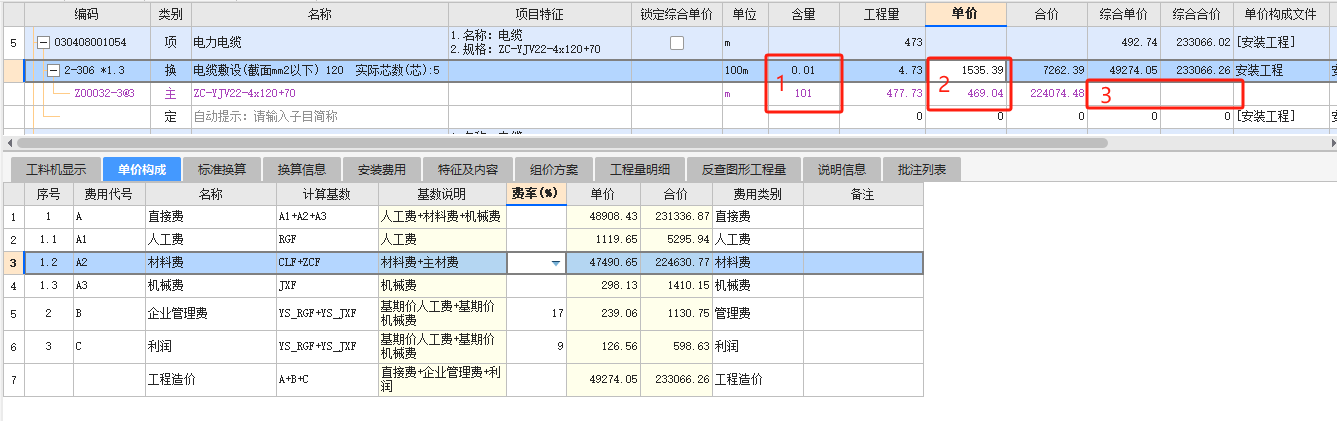The width and height of the screenshot is (1337, 421).
Task: Select the 49274.05 综合单价 cell in top table
Action: 1123,71
